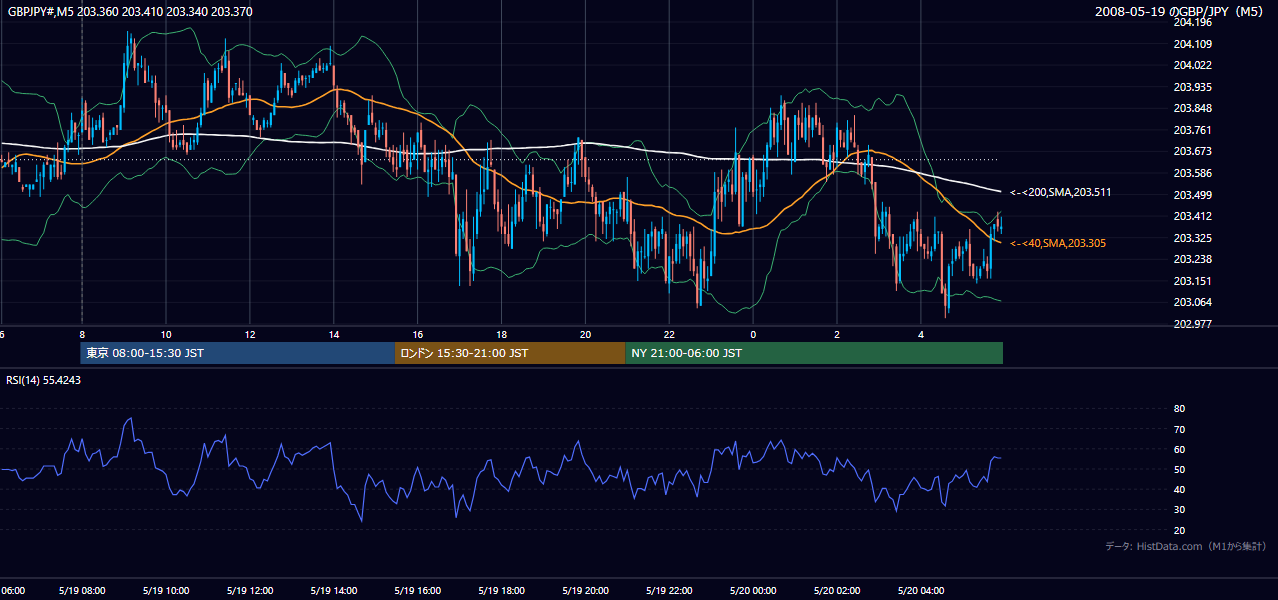The height and width of the screenshot is (600, 1278).
Task: Click RSI scale value 60
Action: [x=1179, y=449]
